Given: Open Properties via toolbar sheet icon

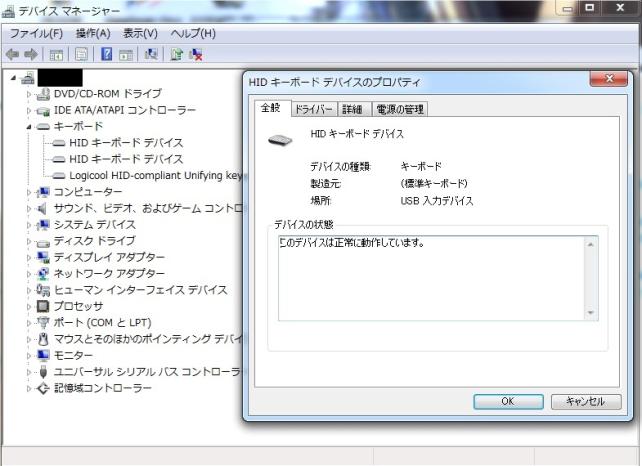Looking at the screenshot, I should coord(81,54).
